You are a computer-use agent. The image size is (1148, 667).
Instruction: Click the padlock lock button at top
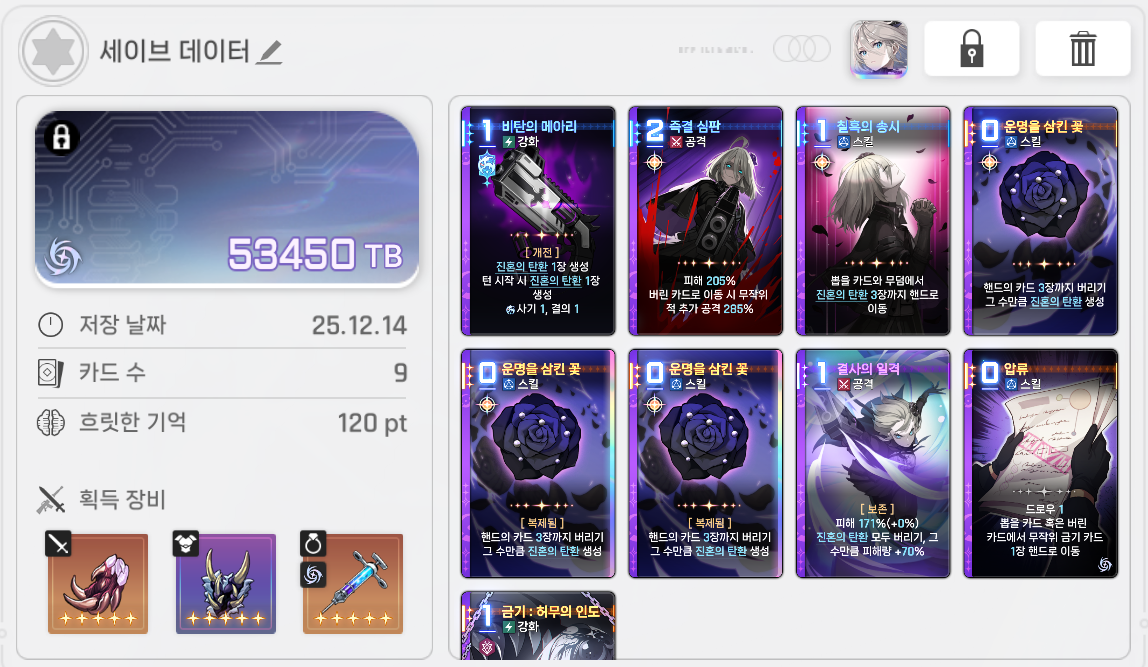pos(972,48)
